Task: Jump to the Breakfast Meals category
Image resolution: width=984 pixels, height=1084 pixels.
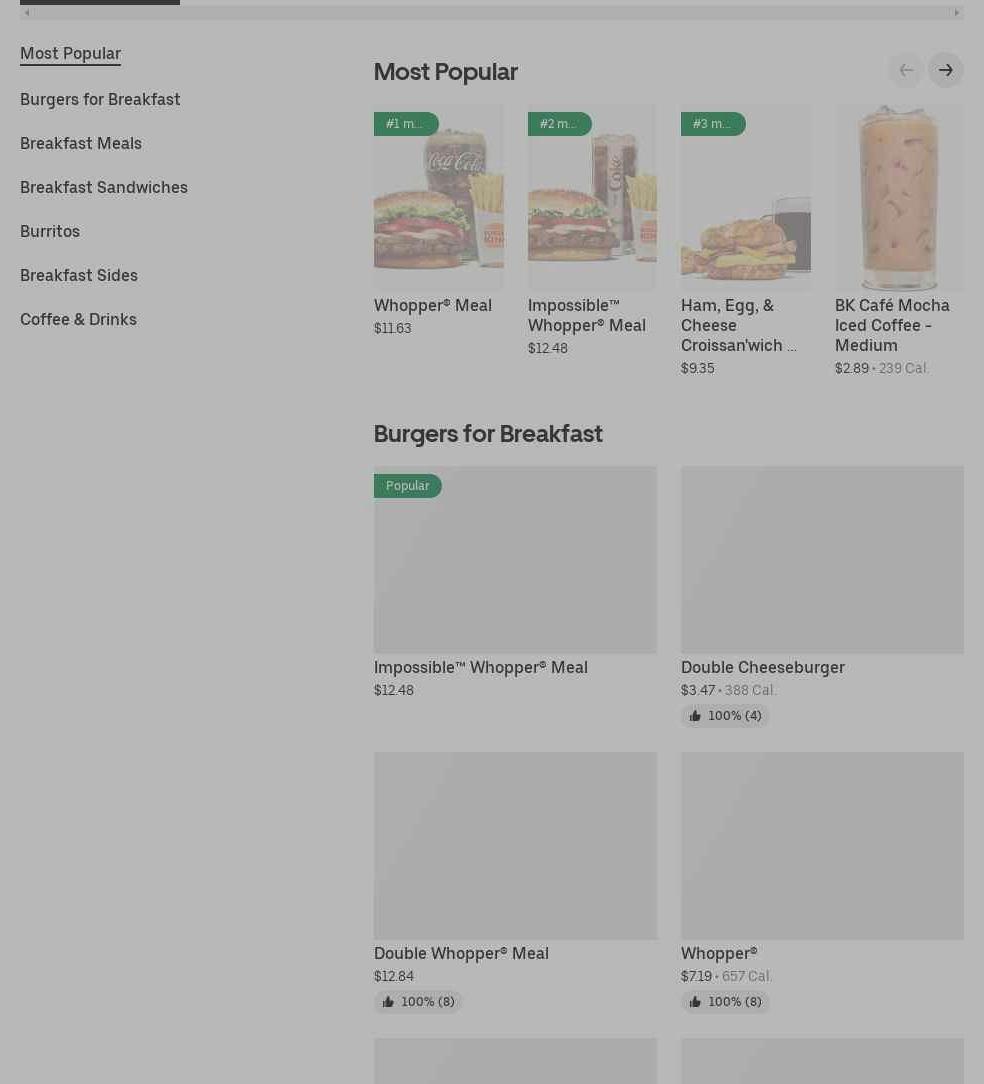Action: [81, 144]
